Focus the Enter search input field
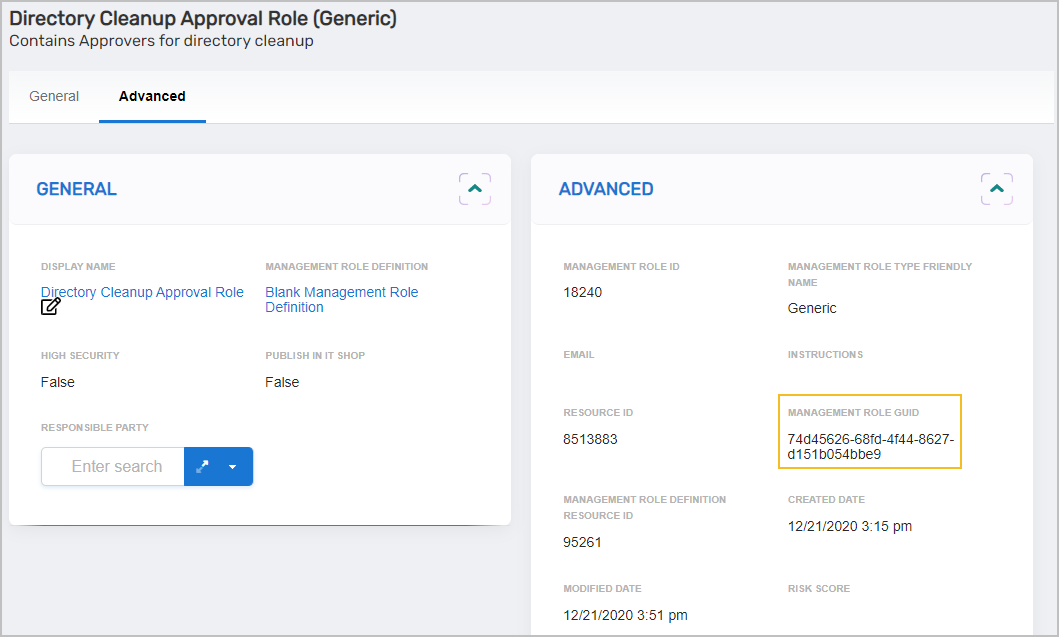1059x637 pixels. point(114,466)
